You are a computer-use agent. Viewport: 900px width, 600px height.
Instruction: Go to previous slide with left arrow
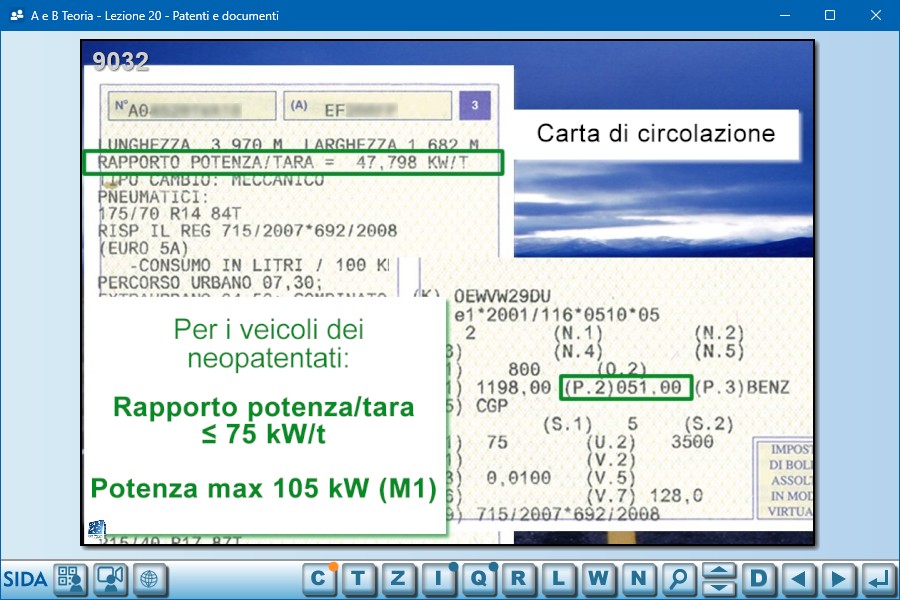(798, 578)
